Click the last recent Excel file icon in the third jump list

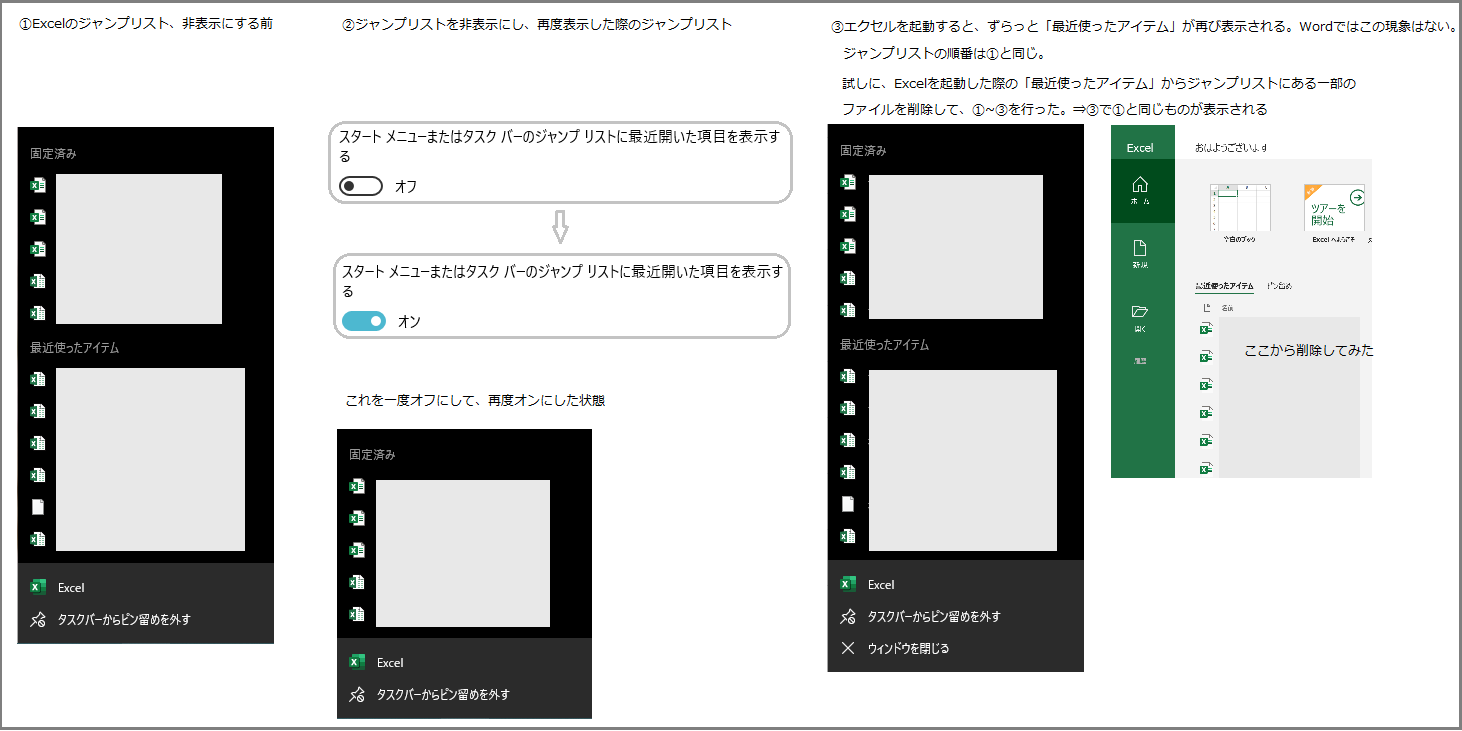[x=848, y=536]
